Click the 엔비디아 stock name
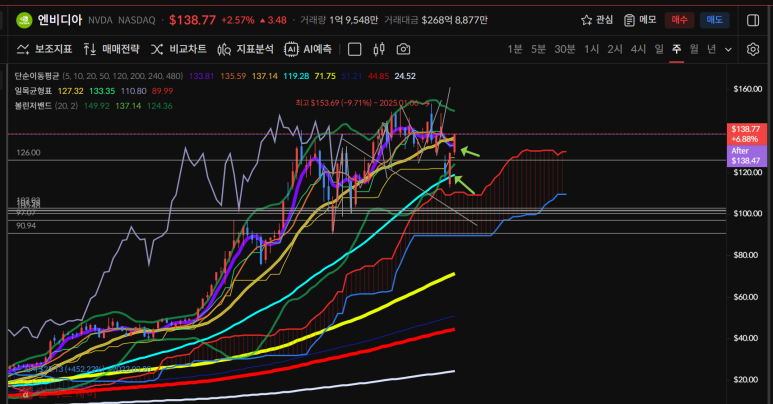 pos(60,20)
